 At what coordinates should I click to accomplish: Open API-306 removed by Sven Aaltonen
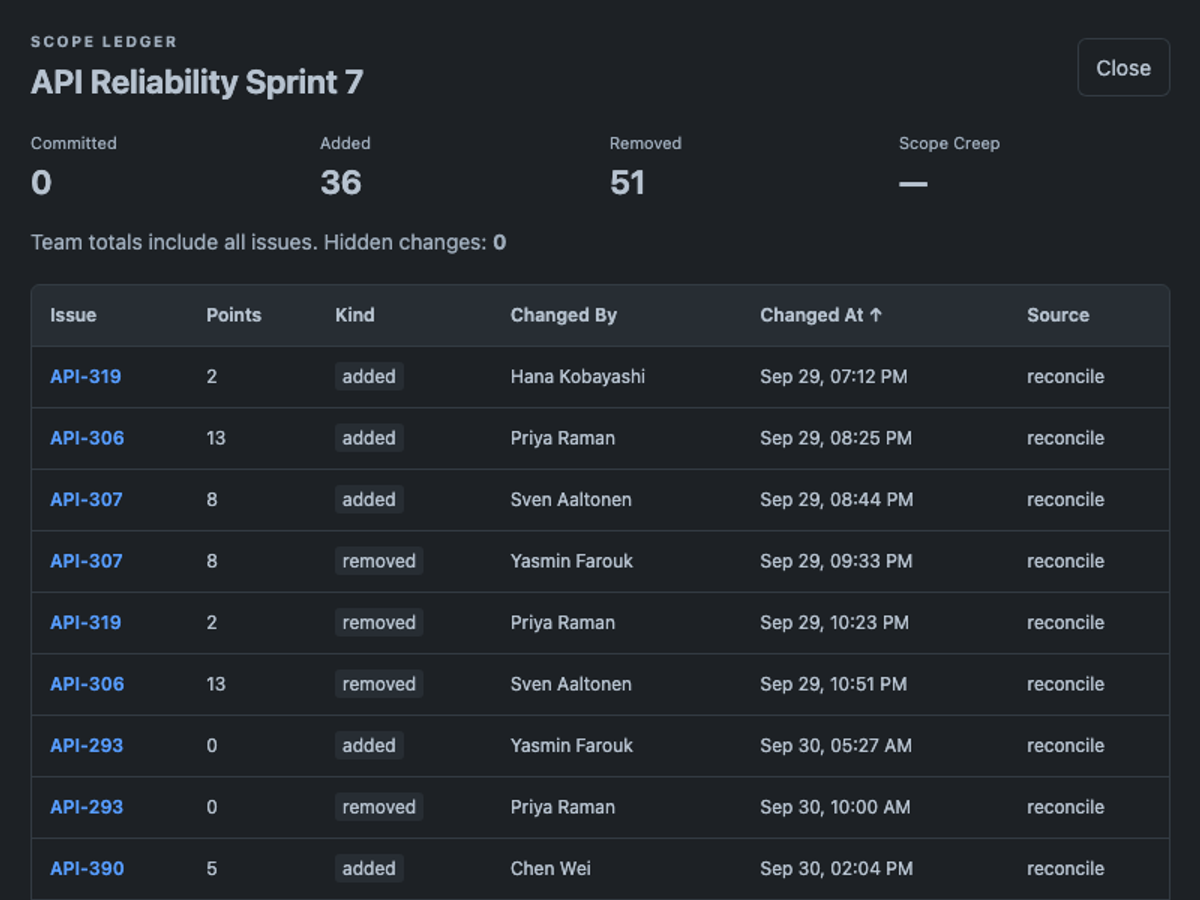tap(87, 684)
